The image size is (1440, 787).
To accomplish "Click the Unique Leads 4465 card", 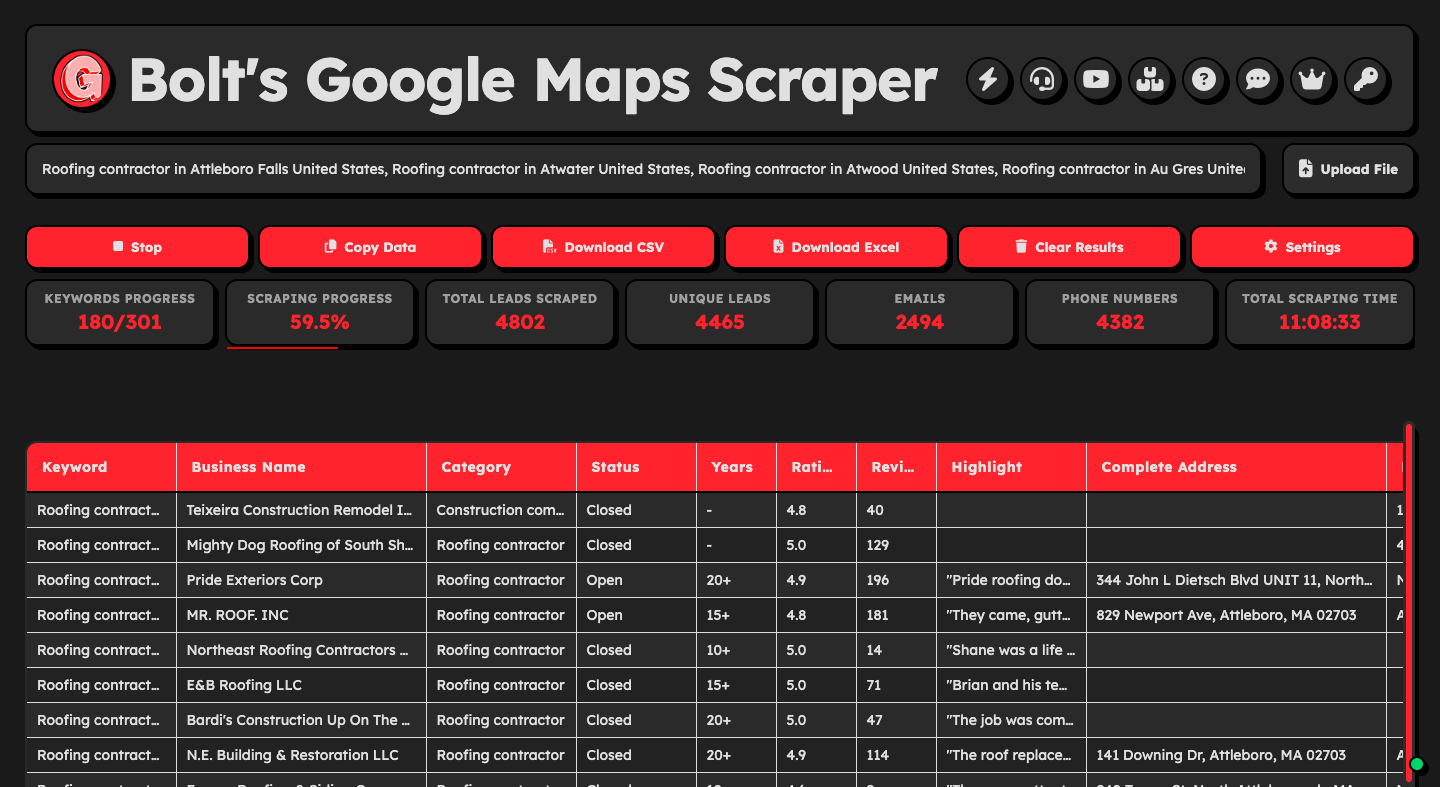I will click(720, 313).
